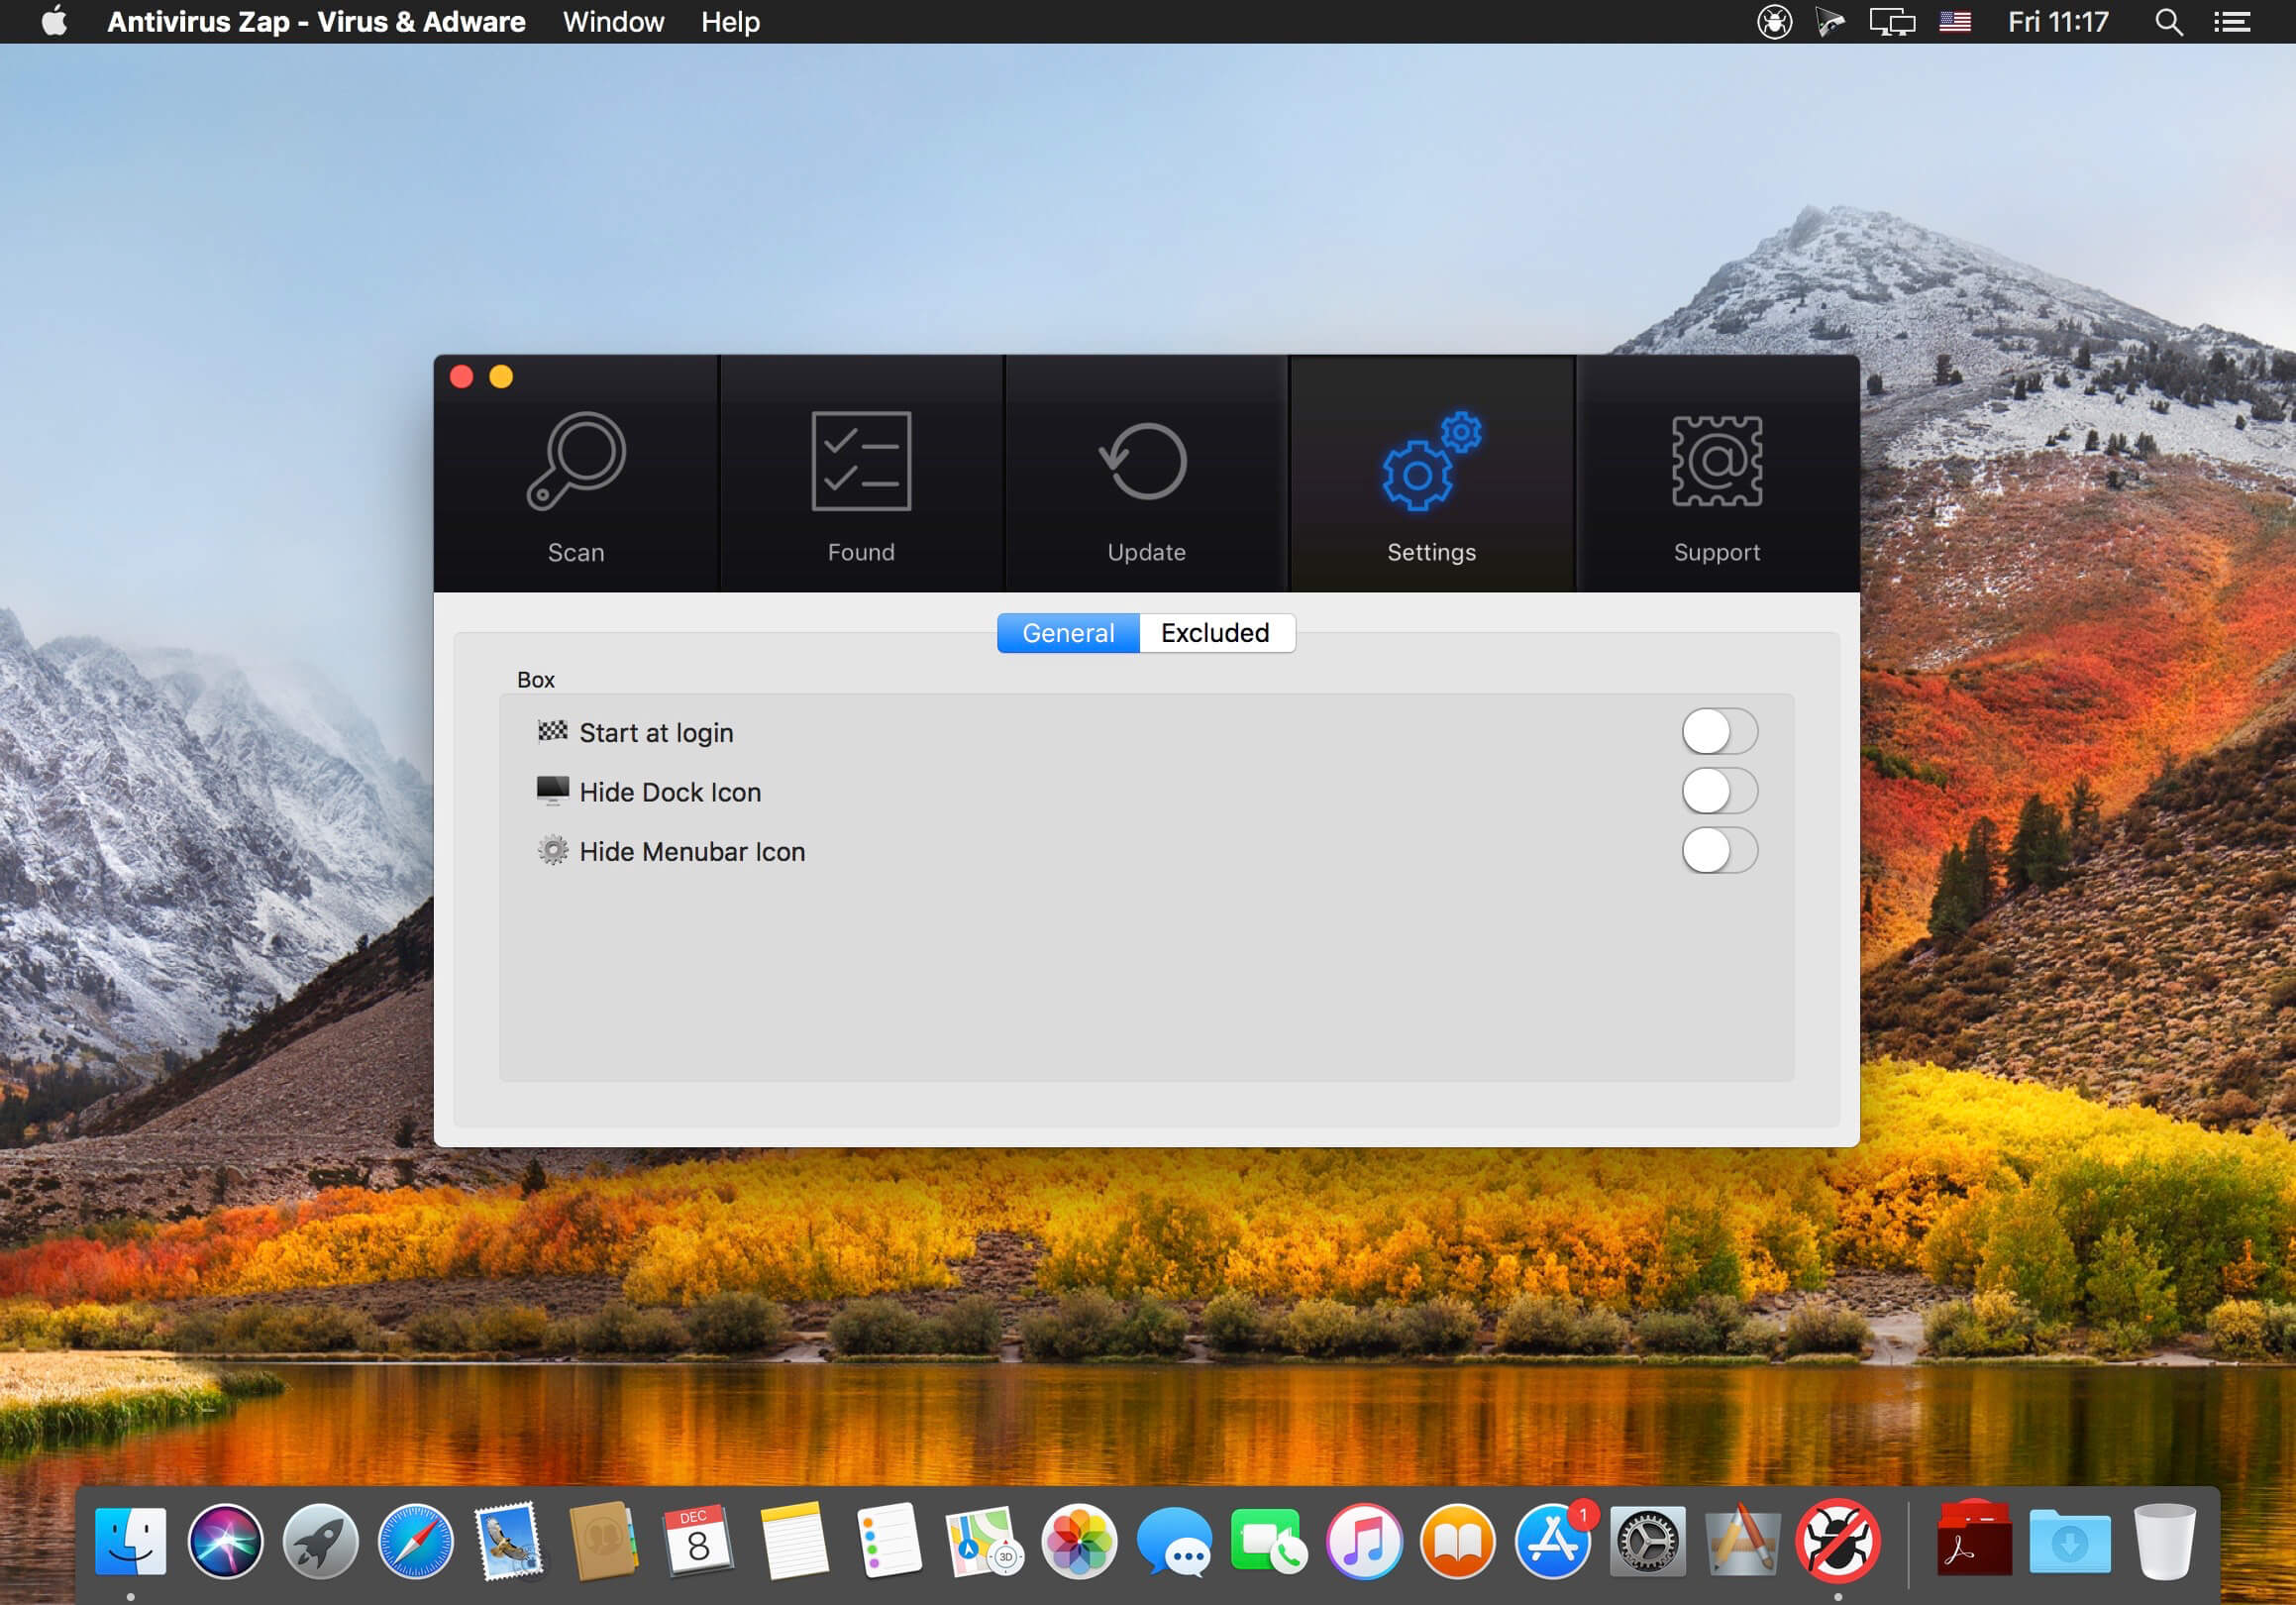2296x1605 pixels.
Task: Open the red Acrobat folder in Dock
Action: [1974, 1541]
